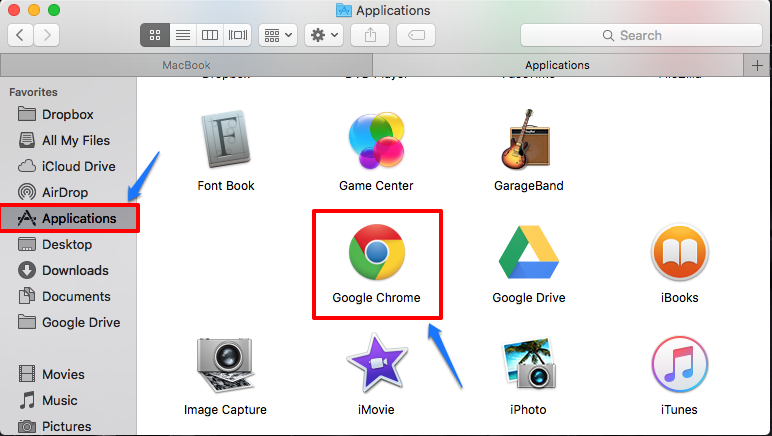This screenshot has width=772, height=436.
Task: Click the iTunes label text
Action: click(679, 409)
